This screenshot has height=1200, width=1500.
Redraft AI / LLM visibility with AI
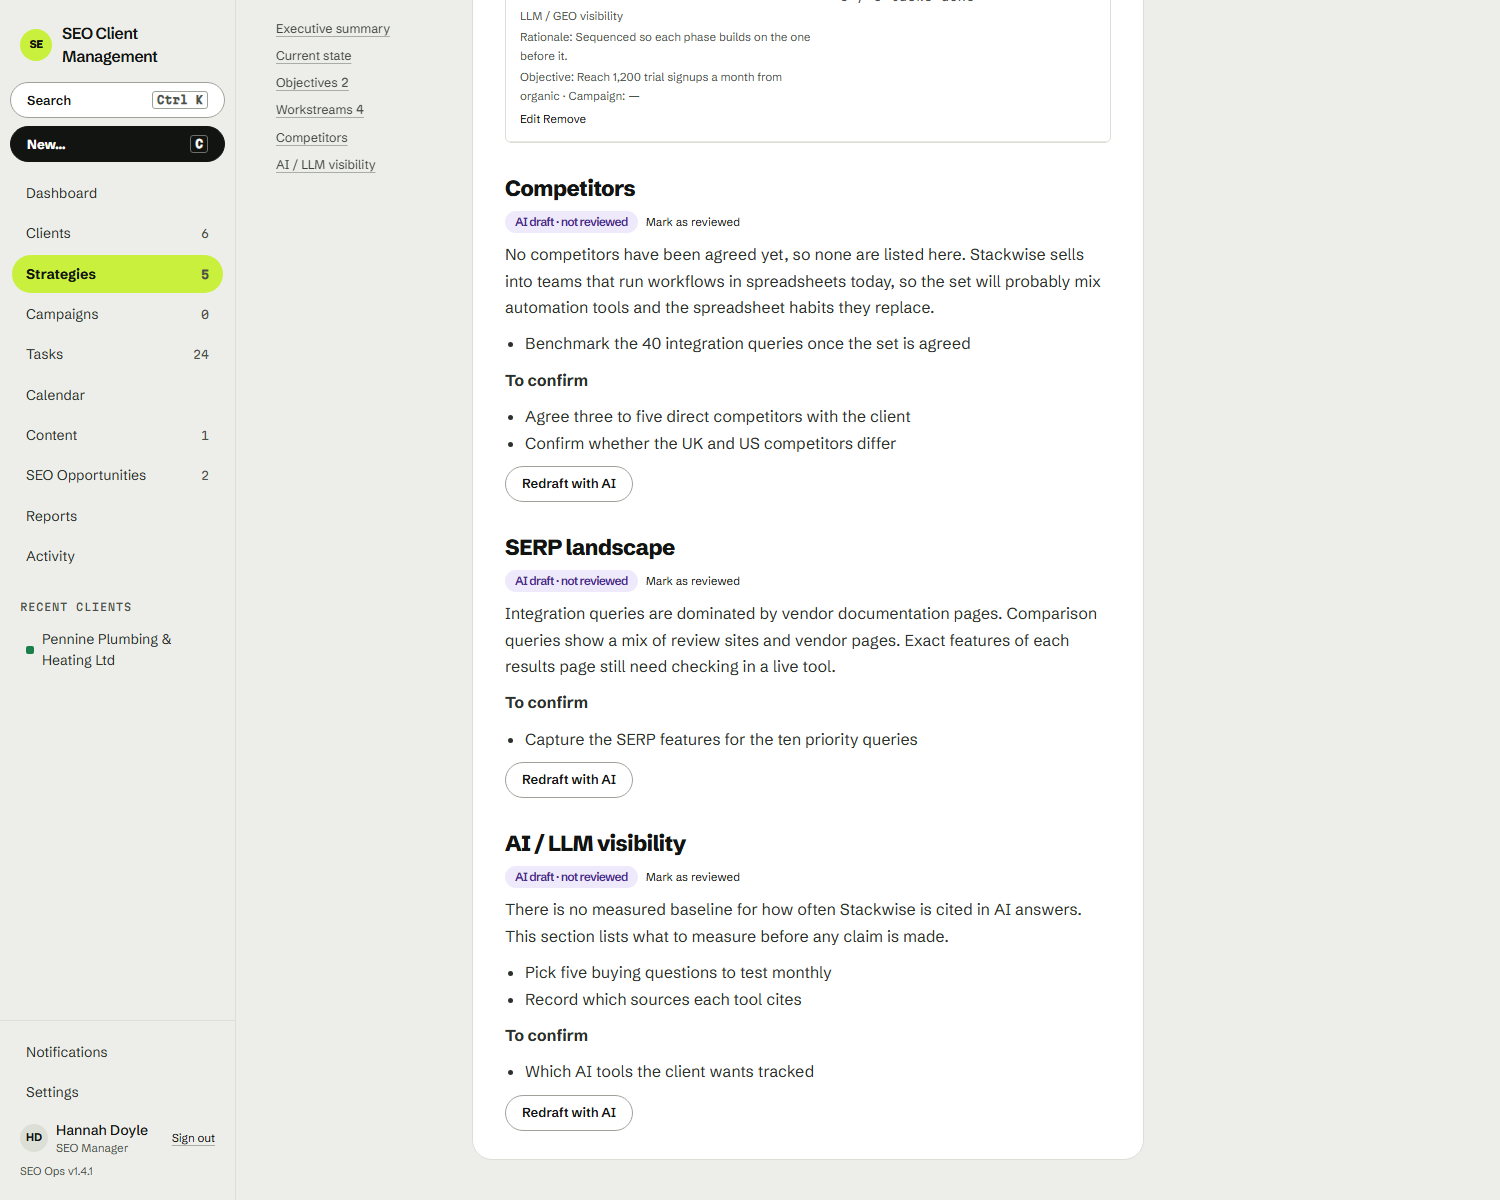pyautogui.click(x=569, y=1113)
